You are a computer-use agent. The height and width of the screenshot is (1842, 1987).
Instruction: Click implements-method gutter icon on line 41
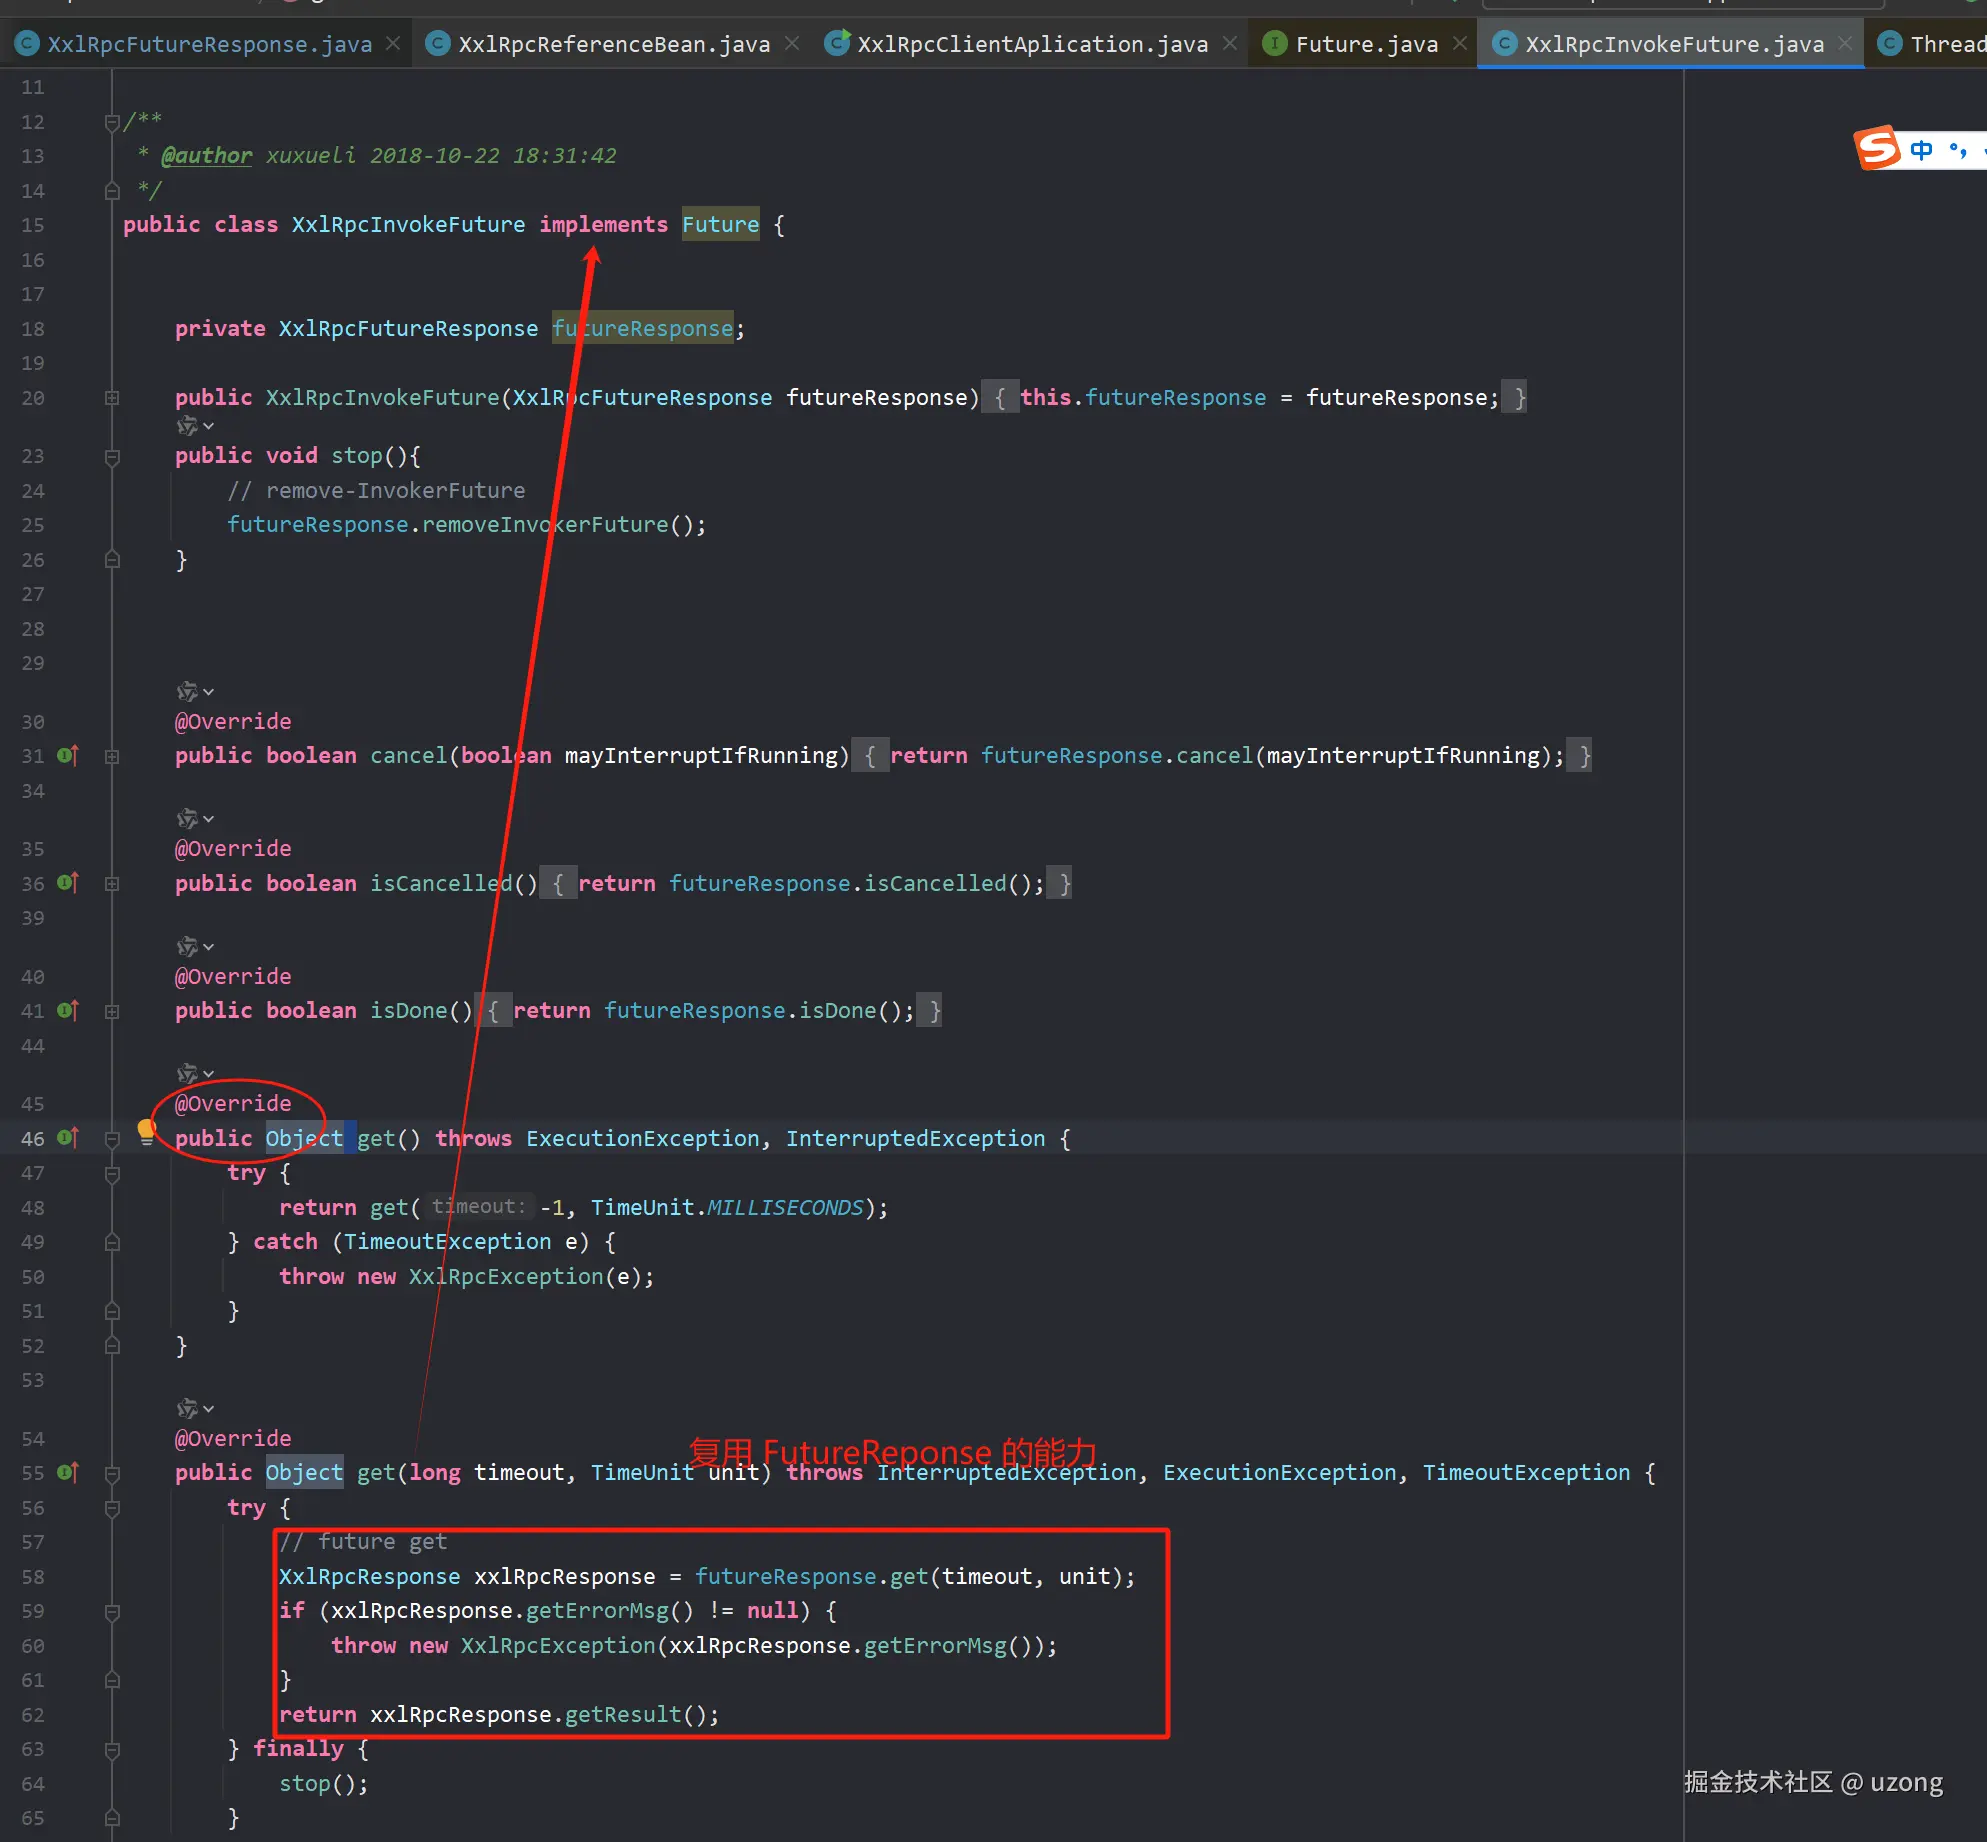(67, 1011)
